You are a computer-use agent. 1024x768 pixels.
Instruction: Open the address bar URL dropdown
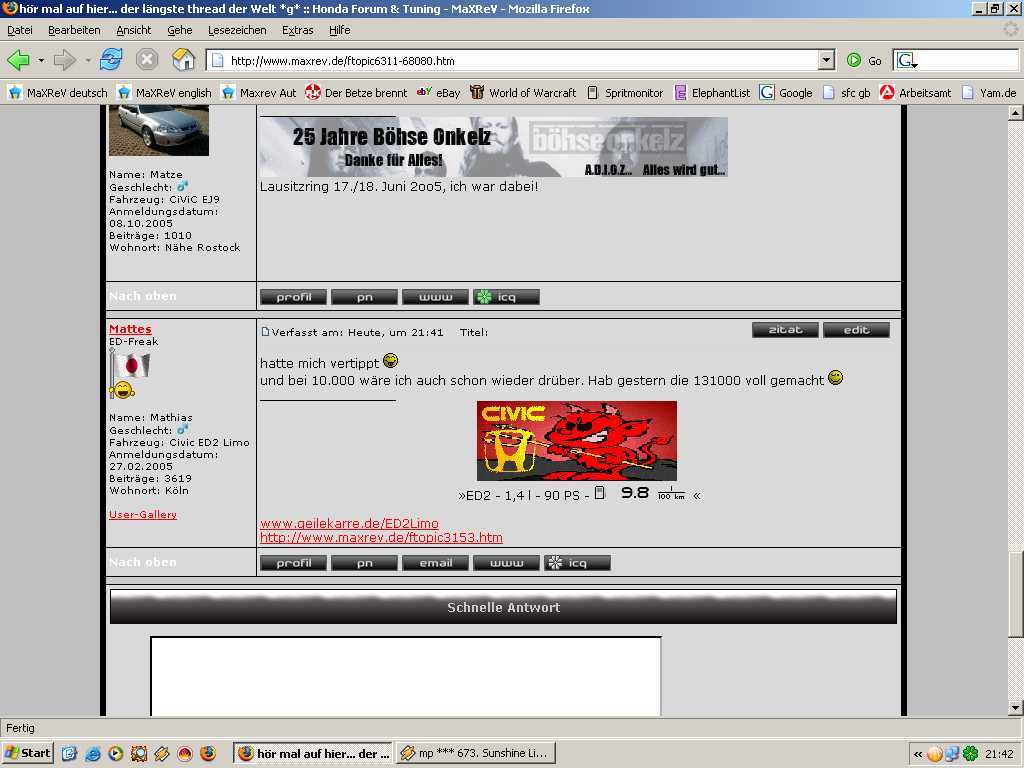coord(826,61)
